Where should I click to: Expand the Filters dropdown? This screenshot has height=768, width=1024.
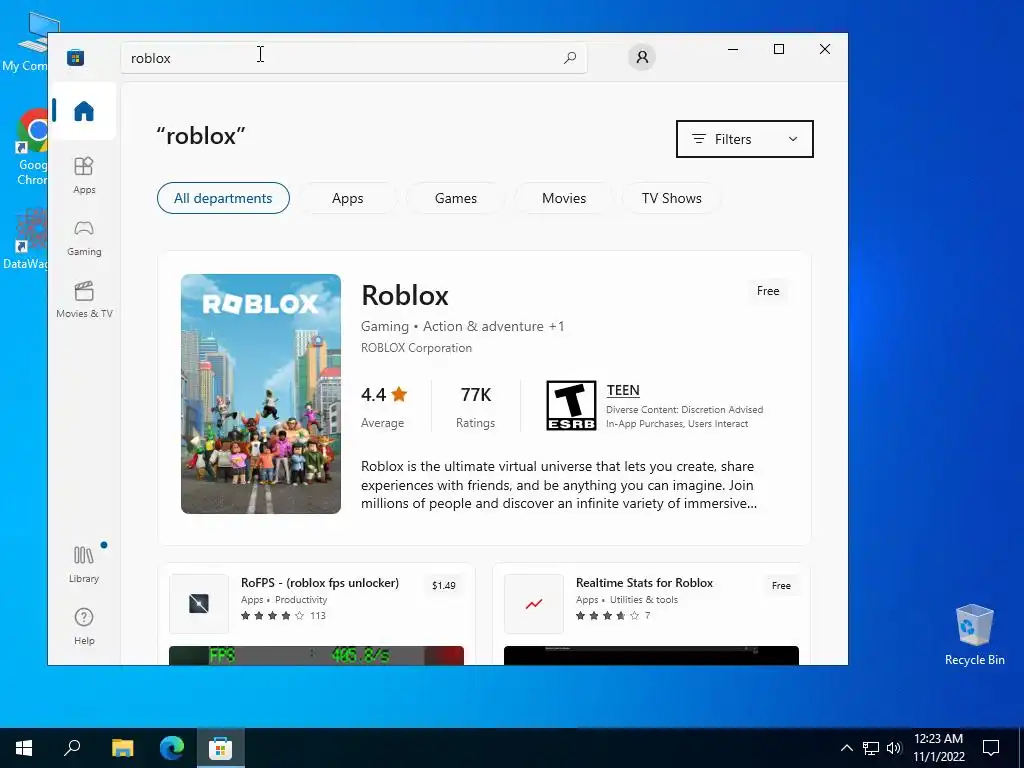tap(744, 139)
